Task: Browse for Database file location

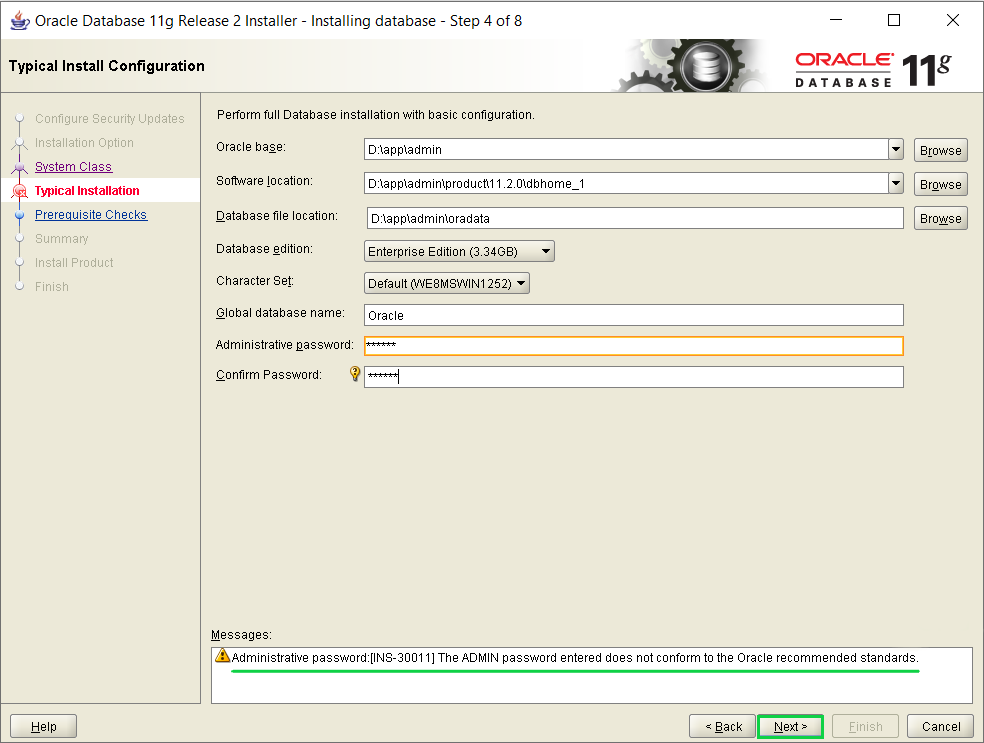Action: click(940, 218)
